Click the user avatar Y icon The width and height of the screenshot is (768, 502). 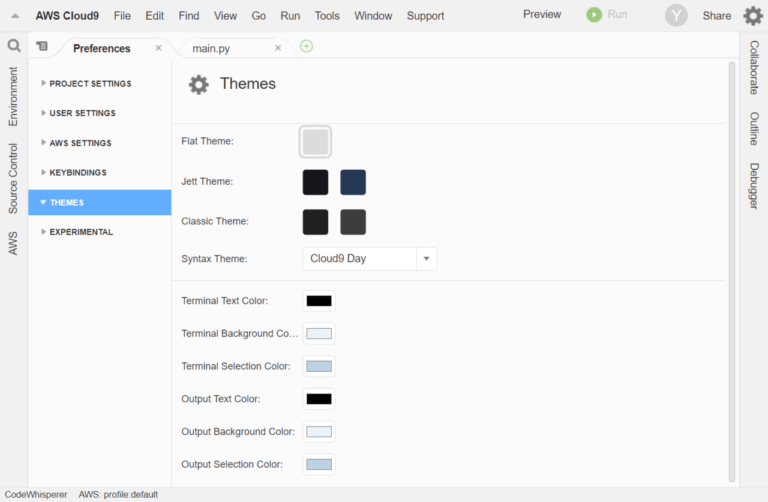point(677,16)
